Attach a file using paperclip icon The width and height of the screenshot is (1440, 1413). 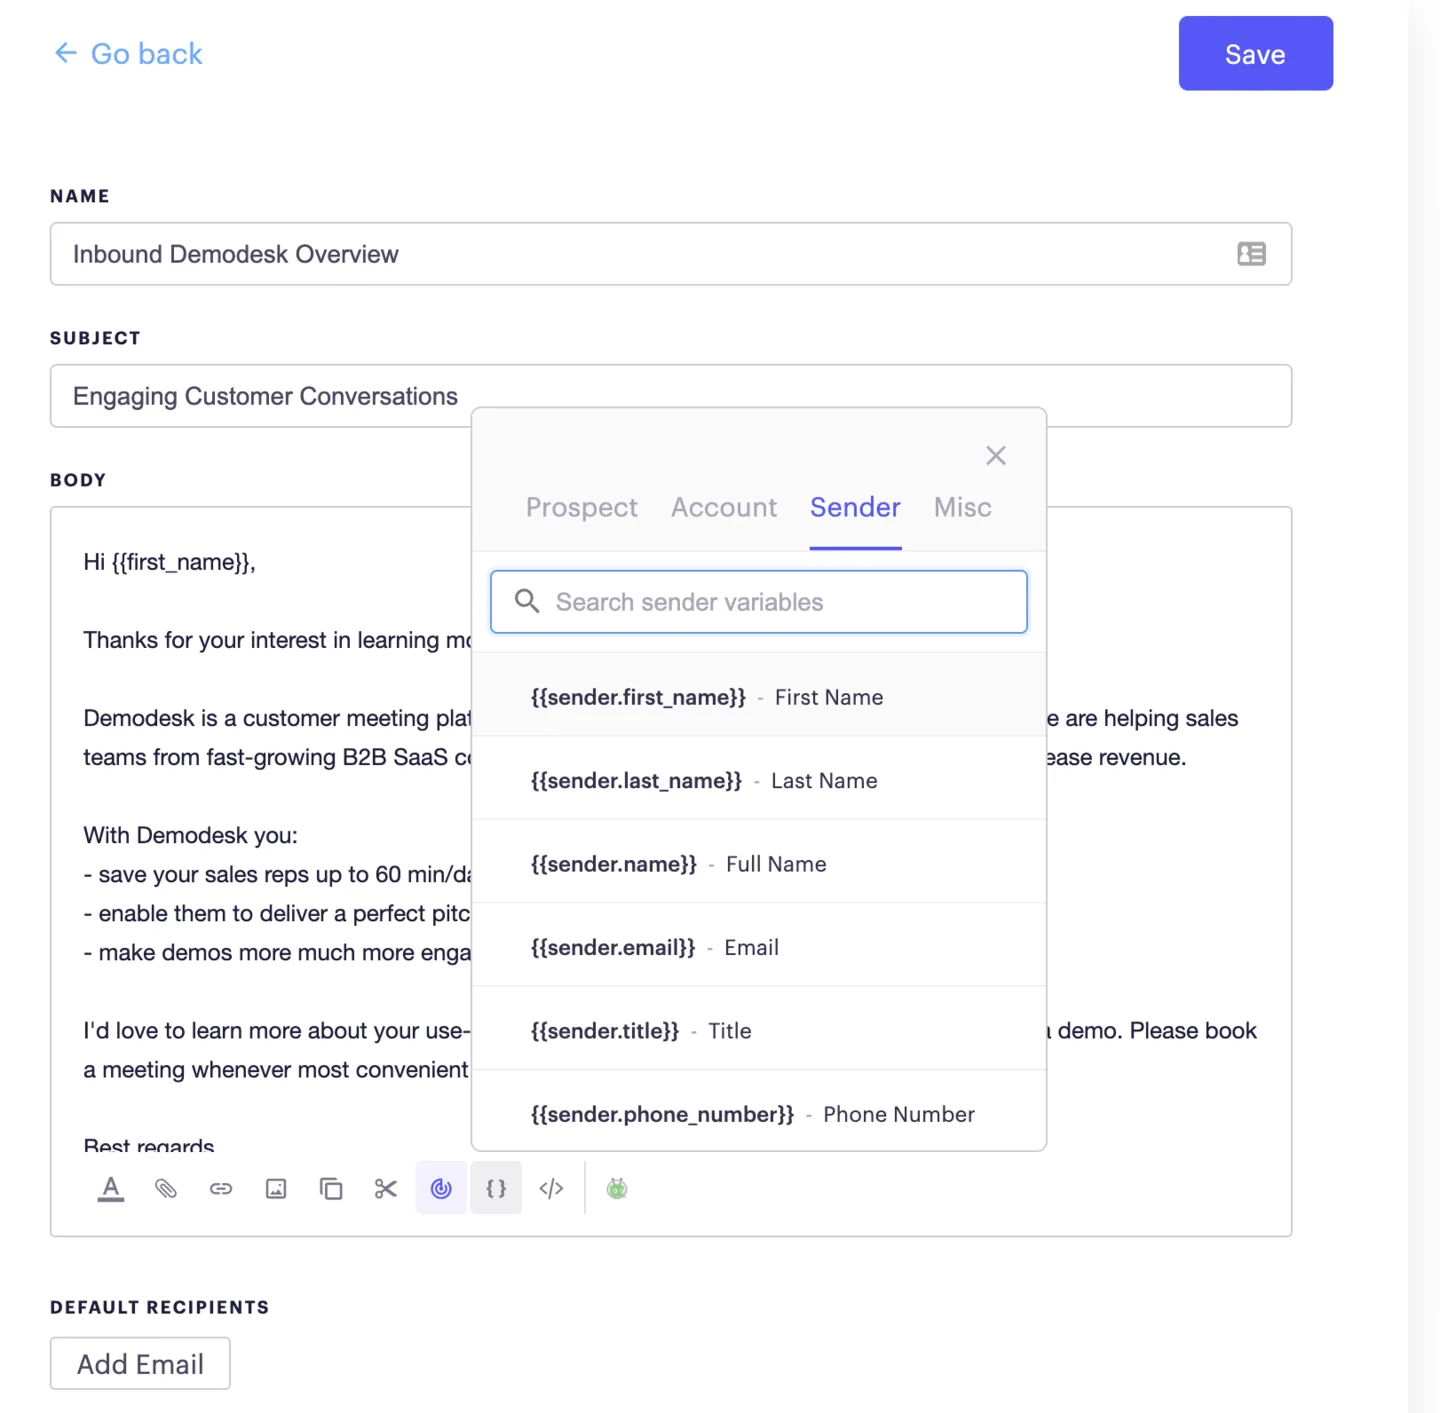[x=166, y=1188]
